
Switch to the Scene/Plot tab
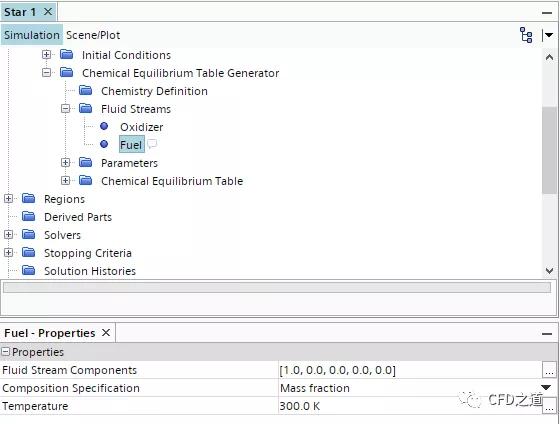click(93, 35)
